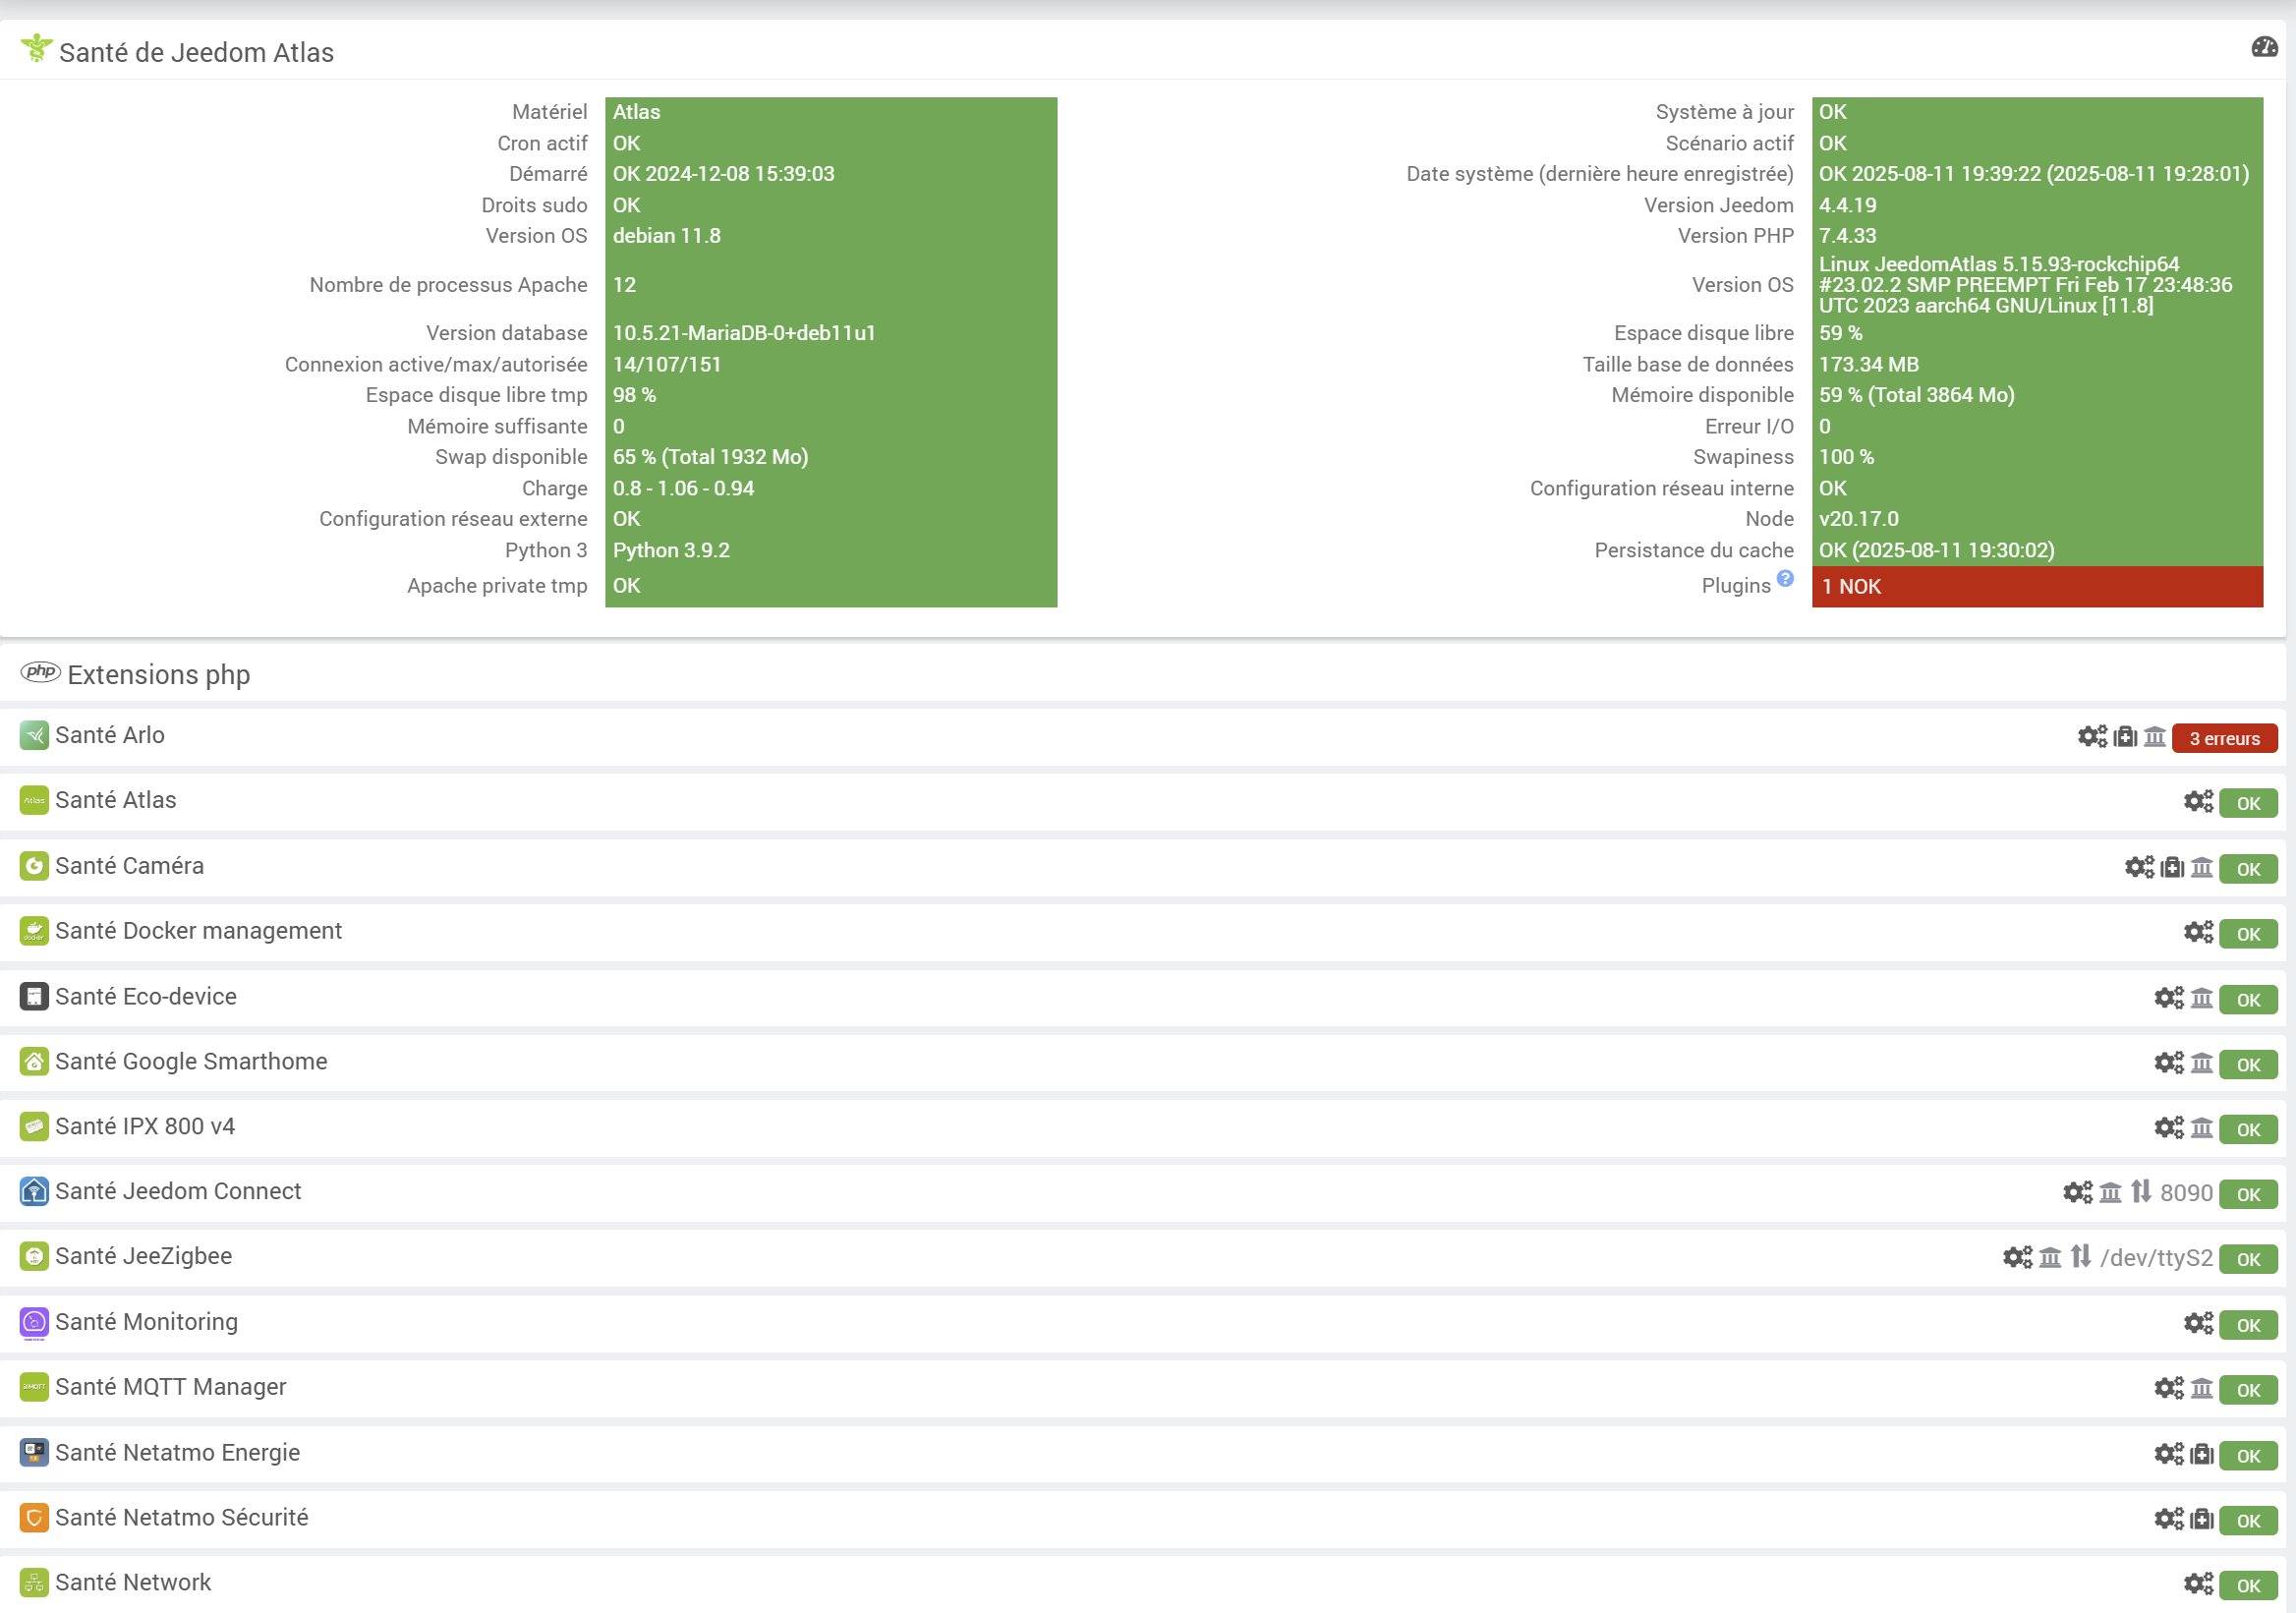The height and width of the screenshot is (1613, 2296).
Task: Click the red 3 erreurs badge
Action: [x=2224, y=739]
